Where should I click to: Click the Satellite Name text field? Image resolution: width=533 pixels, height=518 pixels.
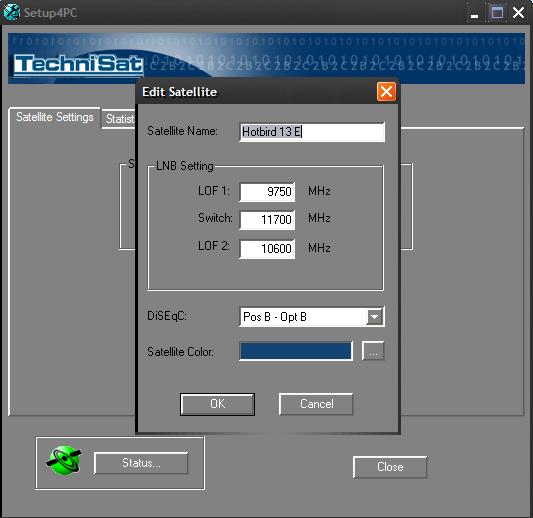click(312, 132)
